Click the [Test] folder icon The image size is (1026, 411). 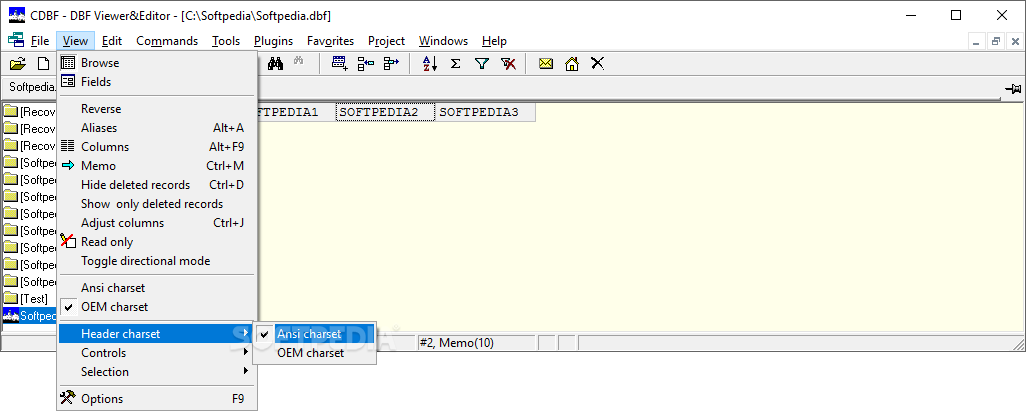[x=10, y=299]
